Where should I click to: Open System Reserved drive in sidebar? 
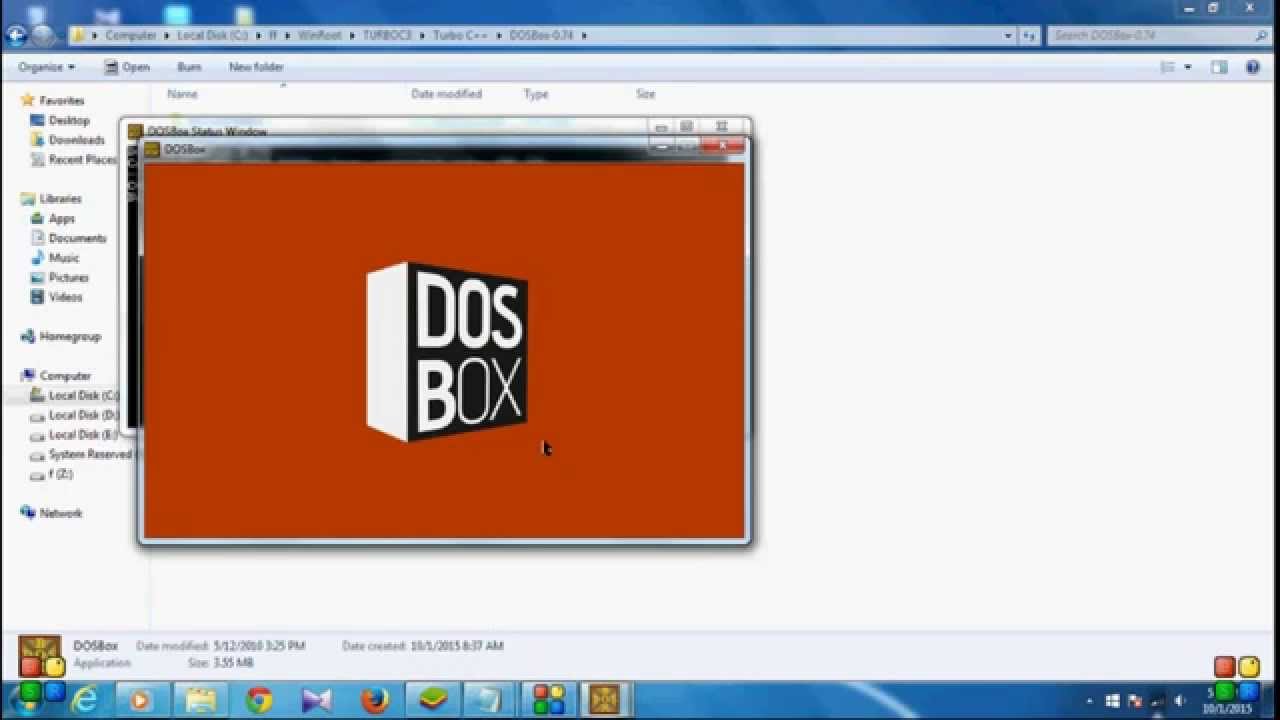click(90, 454)
